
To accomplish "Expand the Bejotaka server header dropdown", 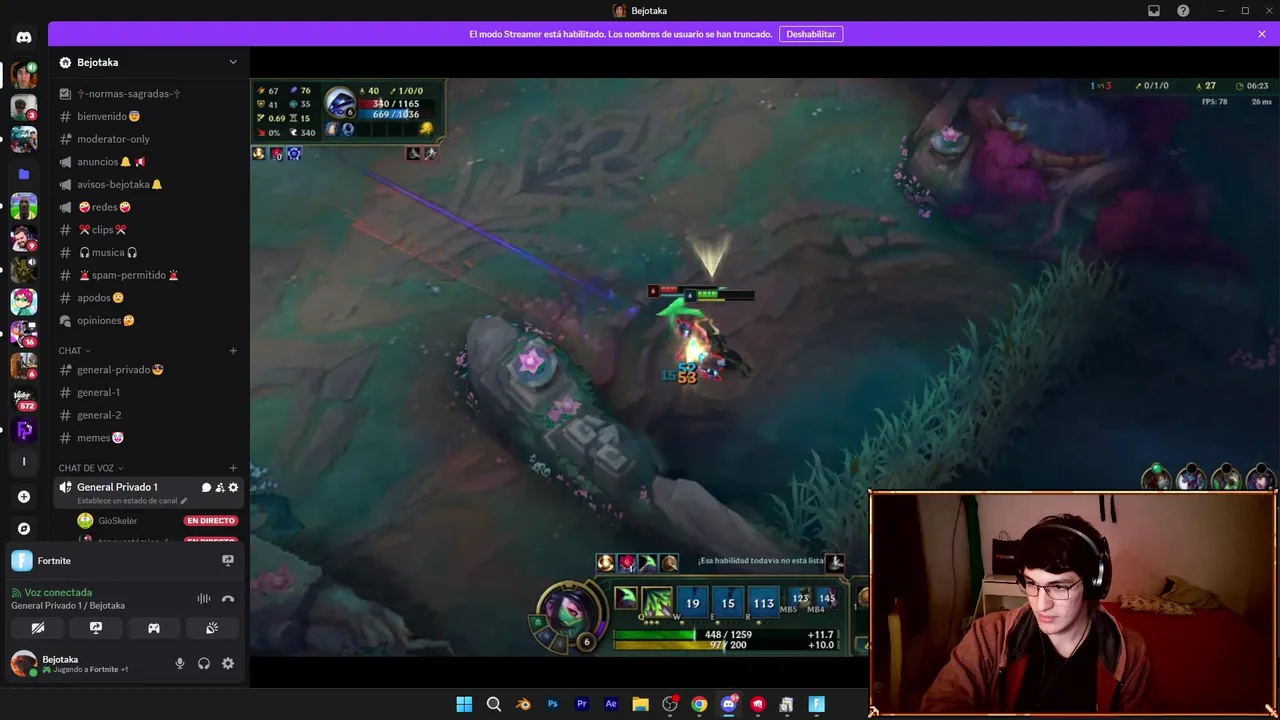I will tap(233, 62).
